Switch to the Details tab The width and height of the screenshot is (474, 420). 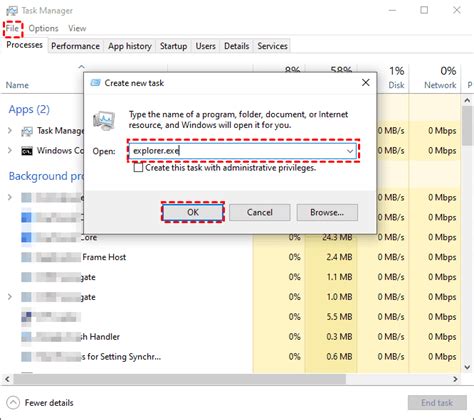pos(236,46)
